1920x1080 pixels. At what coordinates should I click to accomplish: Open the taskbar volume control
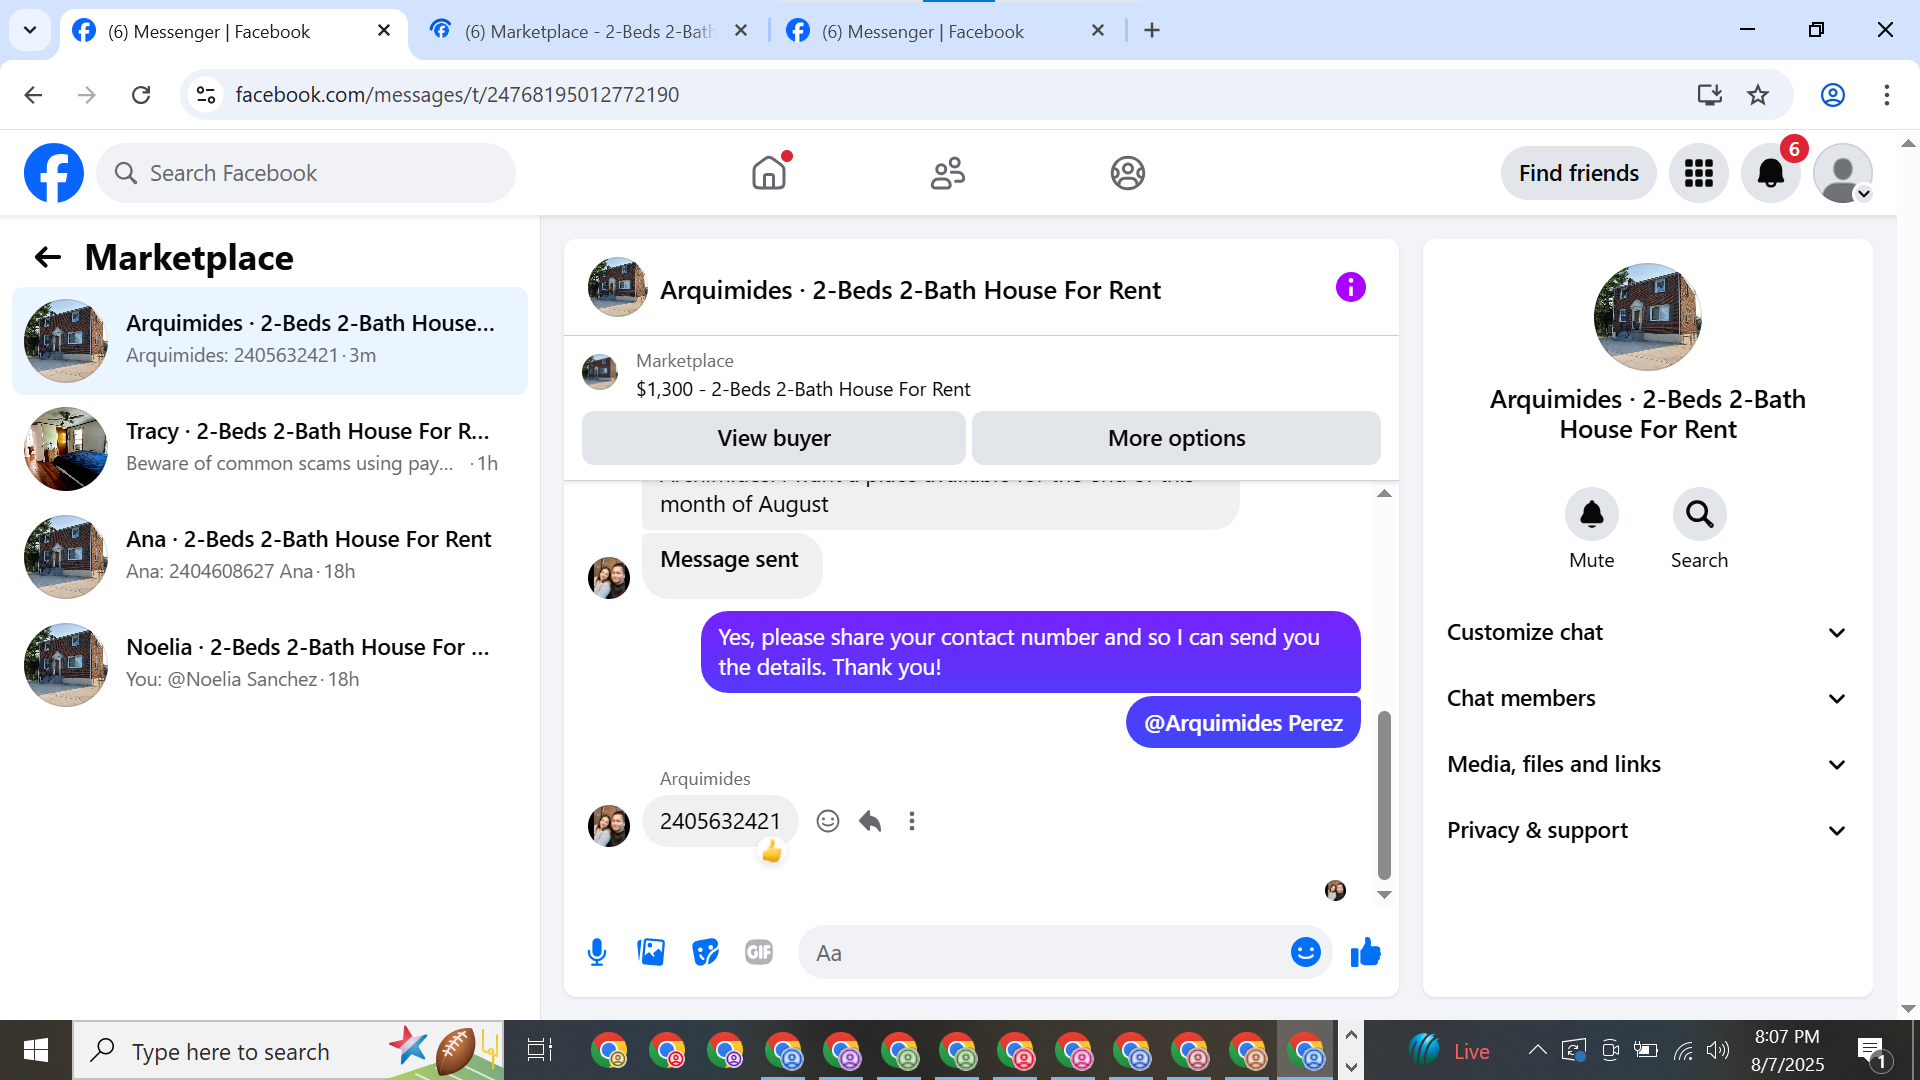pos(1717,1050)
